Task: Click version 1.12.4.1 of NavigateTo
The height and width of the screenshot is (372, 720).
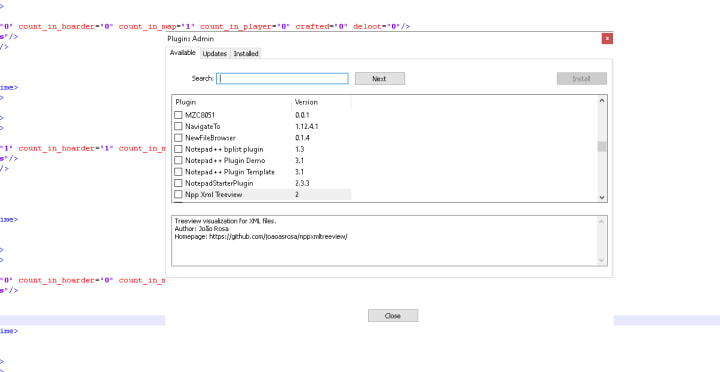Action: point(307,126)
